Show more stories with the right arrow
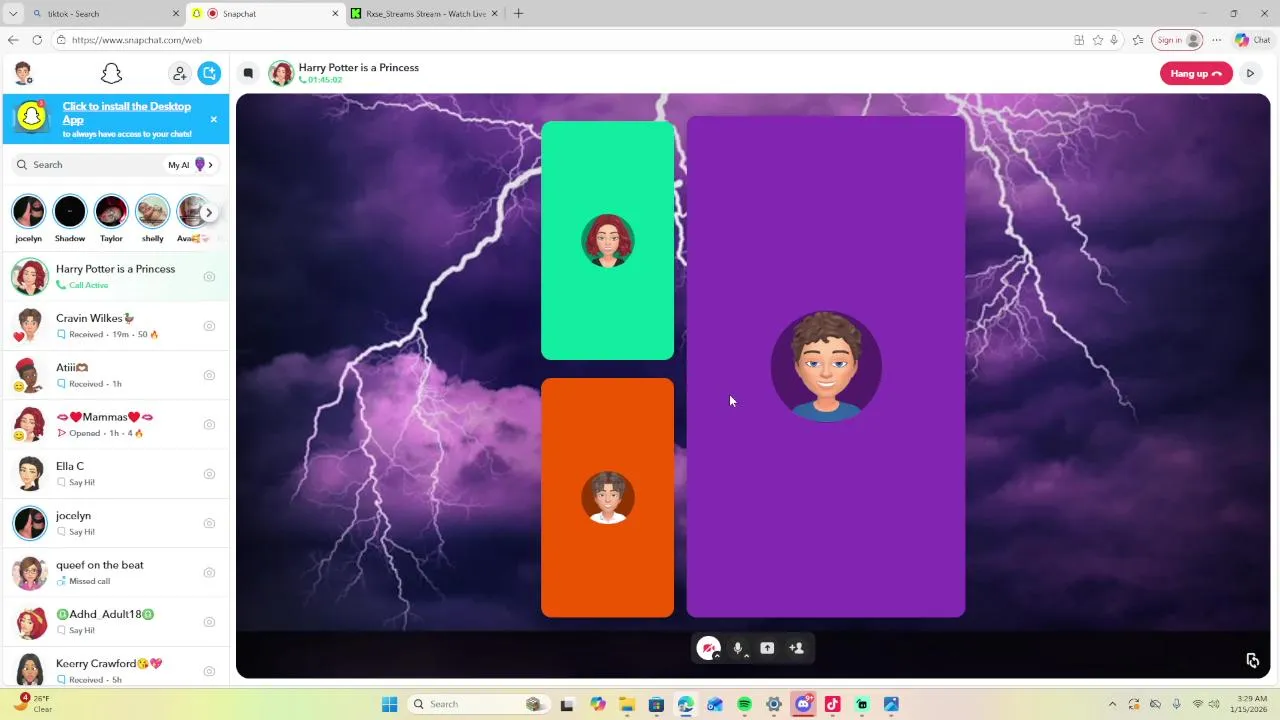Image resolution: width=1280 pixels, height=720 pixels. click(x=208, y=212)
